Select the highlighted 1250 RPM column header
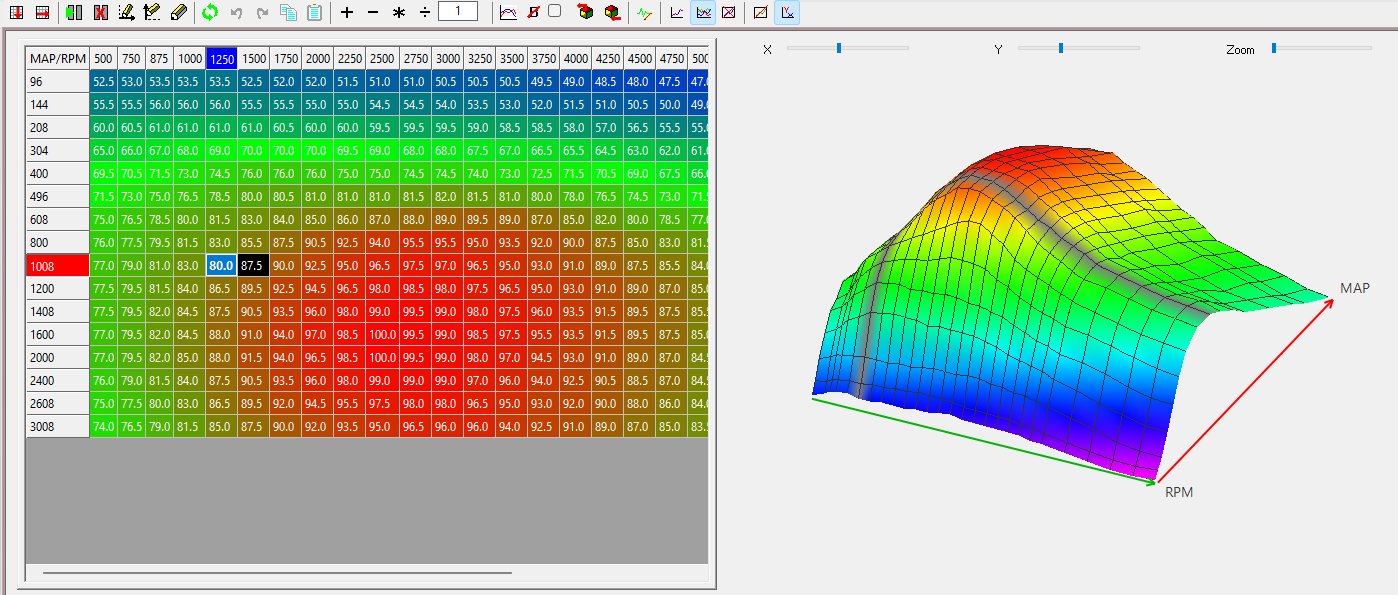 pos(221,59)
